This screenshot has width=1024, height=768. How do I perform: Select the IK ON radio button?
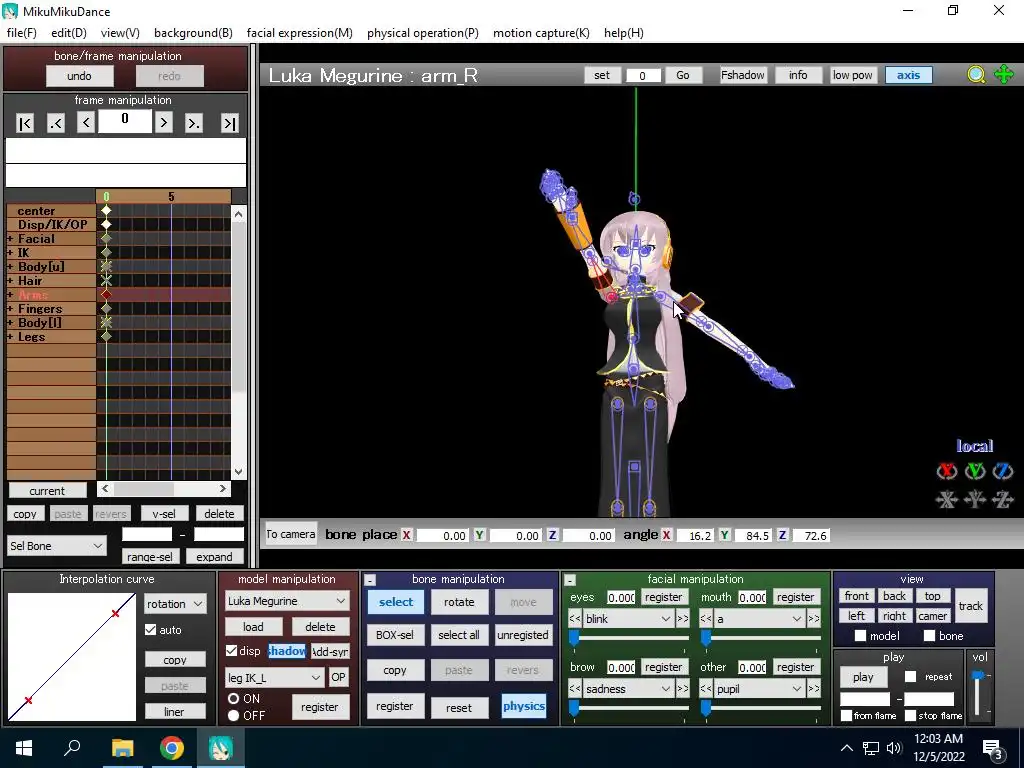[x=233, y=698]
